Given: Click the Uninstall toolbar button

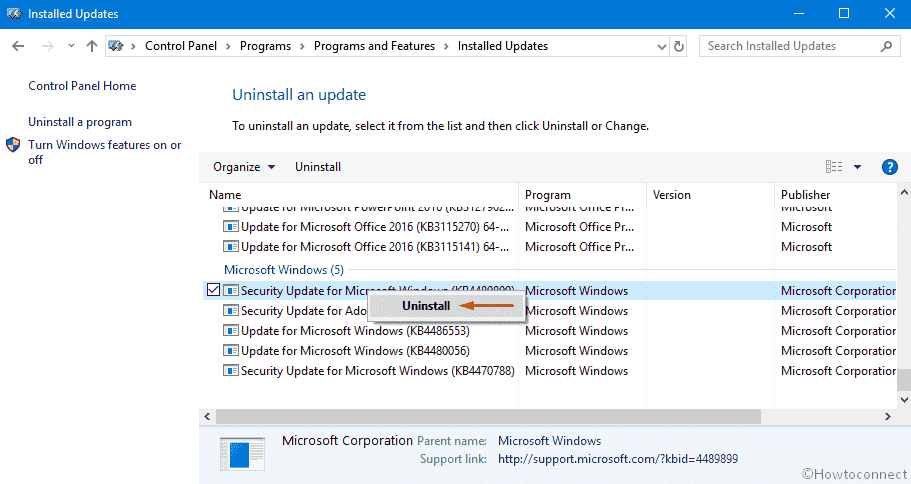Looking at the screenshot, I should click(x=318, y=167).
